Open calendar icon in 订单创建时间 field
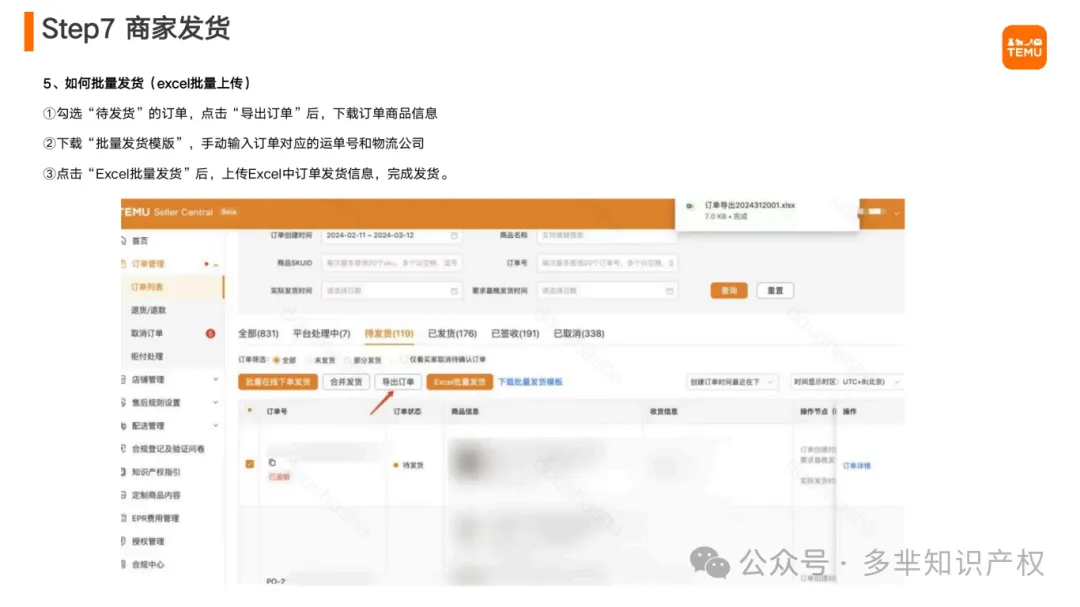The height and width of the screenshot is (607, 1080). point(454,236)
